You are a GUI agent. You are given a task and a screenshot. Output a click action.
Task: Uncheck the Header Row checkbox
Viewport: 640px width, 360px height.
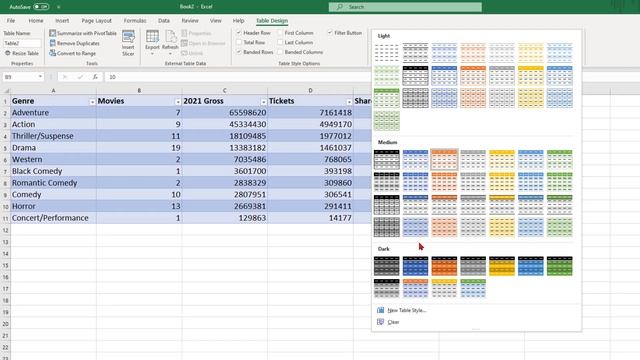point(239,33)
